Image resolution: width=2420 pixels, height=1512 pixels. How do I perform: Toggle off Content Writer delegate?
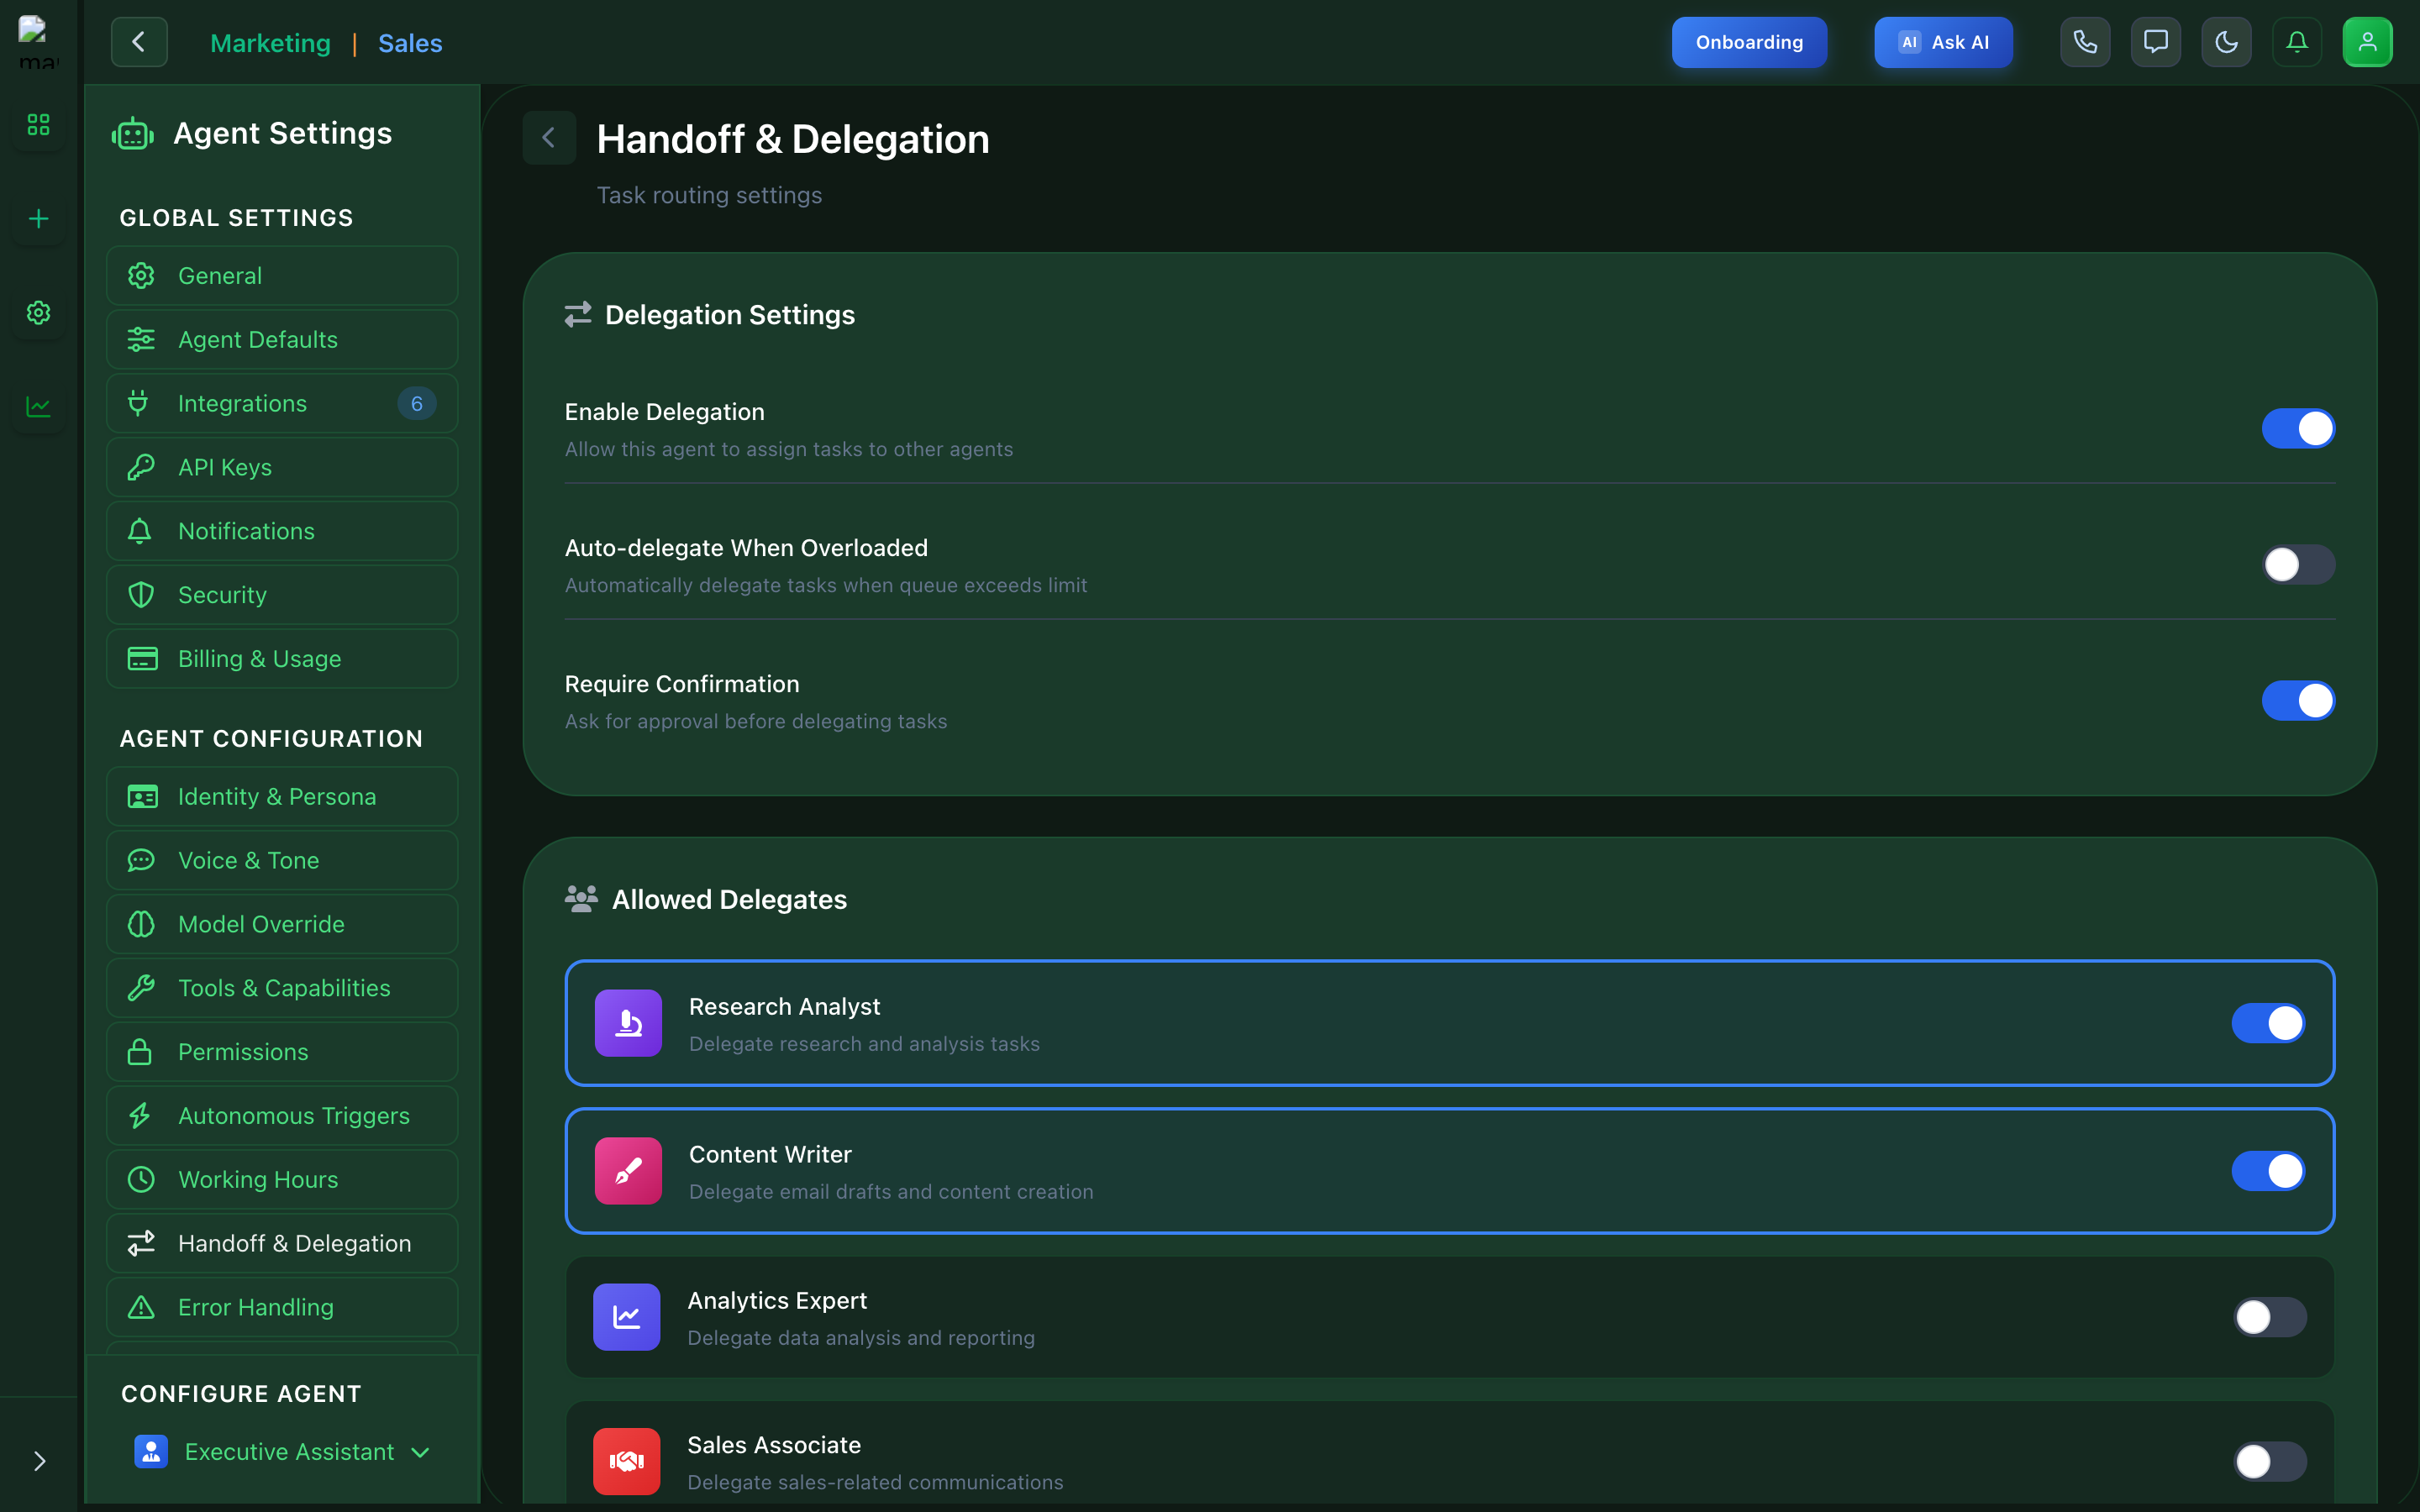click(x=2268, y=1171)
